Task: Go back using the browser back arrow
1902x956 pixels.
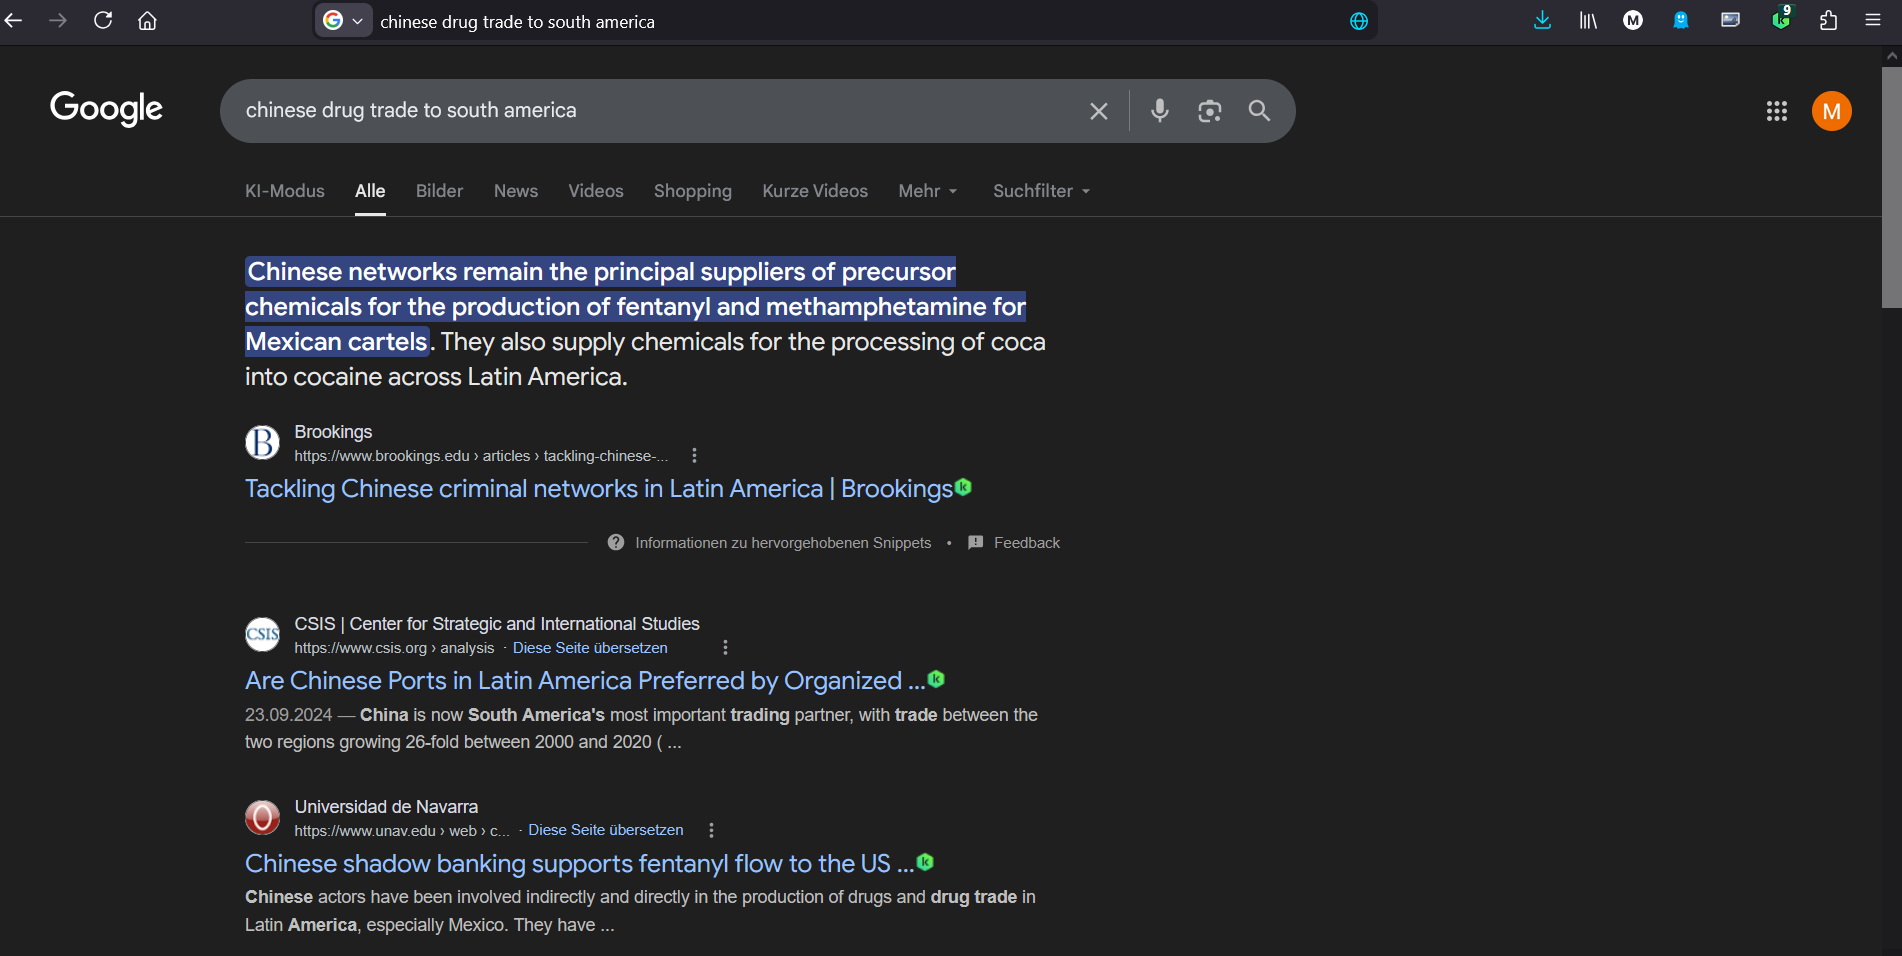Action: tap(13, 21)
